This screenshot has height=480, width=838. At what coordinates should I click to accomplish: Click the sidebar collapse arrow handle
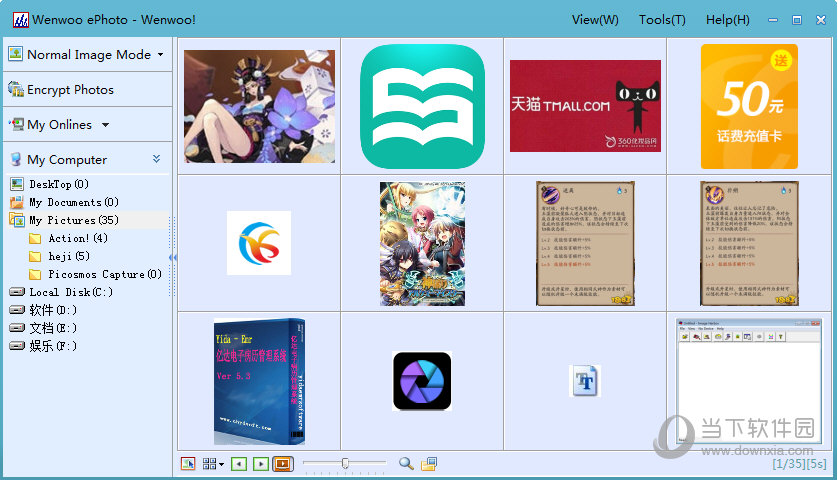[x=172, y=257]
